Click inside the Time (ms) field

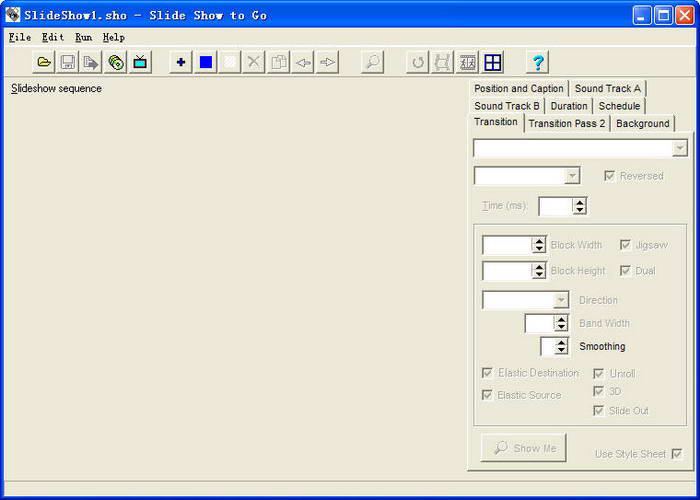point(556,206)
